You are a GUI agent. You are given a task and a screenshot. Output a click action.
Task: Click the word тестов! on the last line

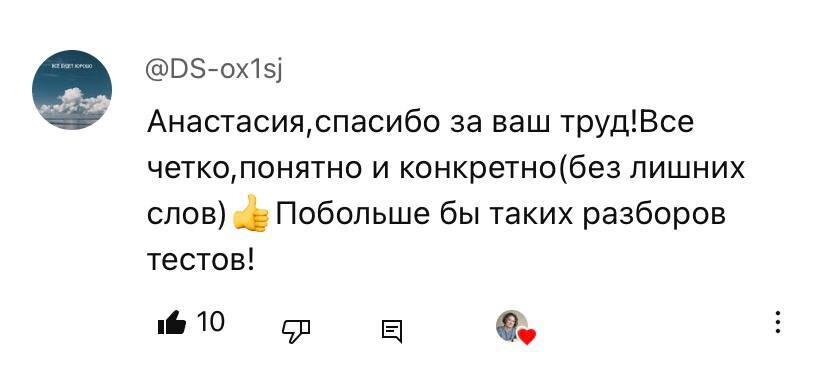pyautogui.click(x=200, y=259)
